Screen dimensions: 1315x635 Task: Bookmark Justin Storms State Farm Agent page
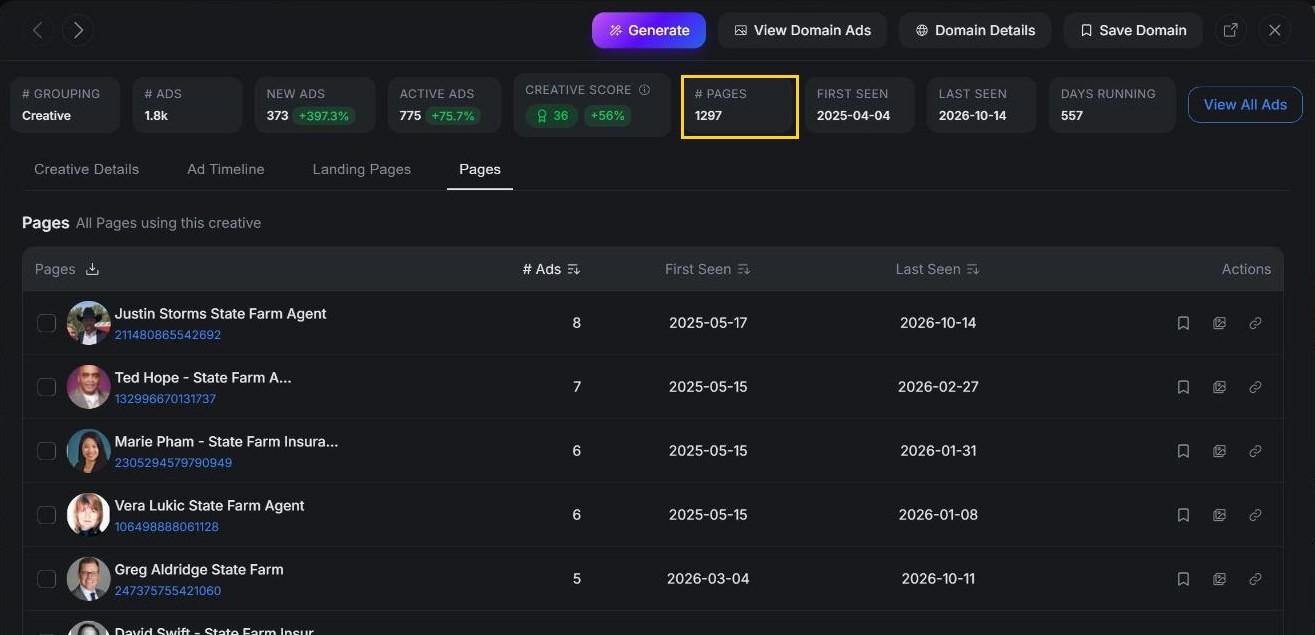[x=1183, y=323]
